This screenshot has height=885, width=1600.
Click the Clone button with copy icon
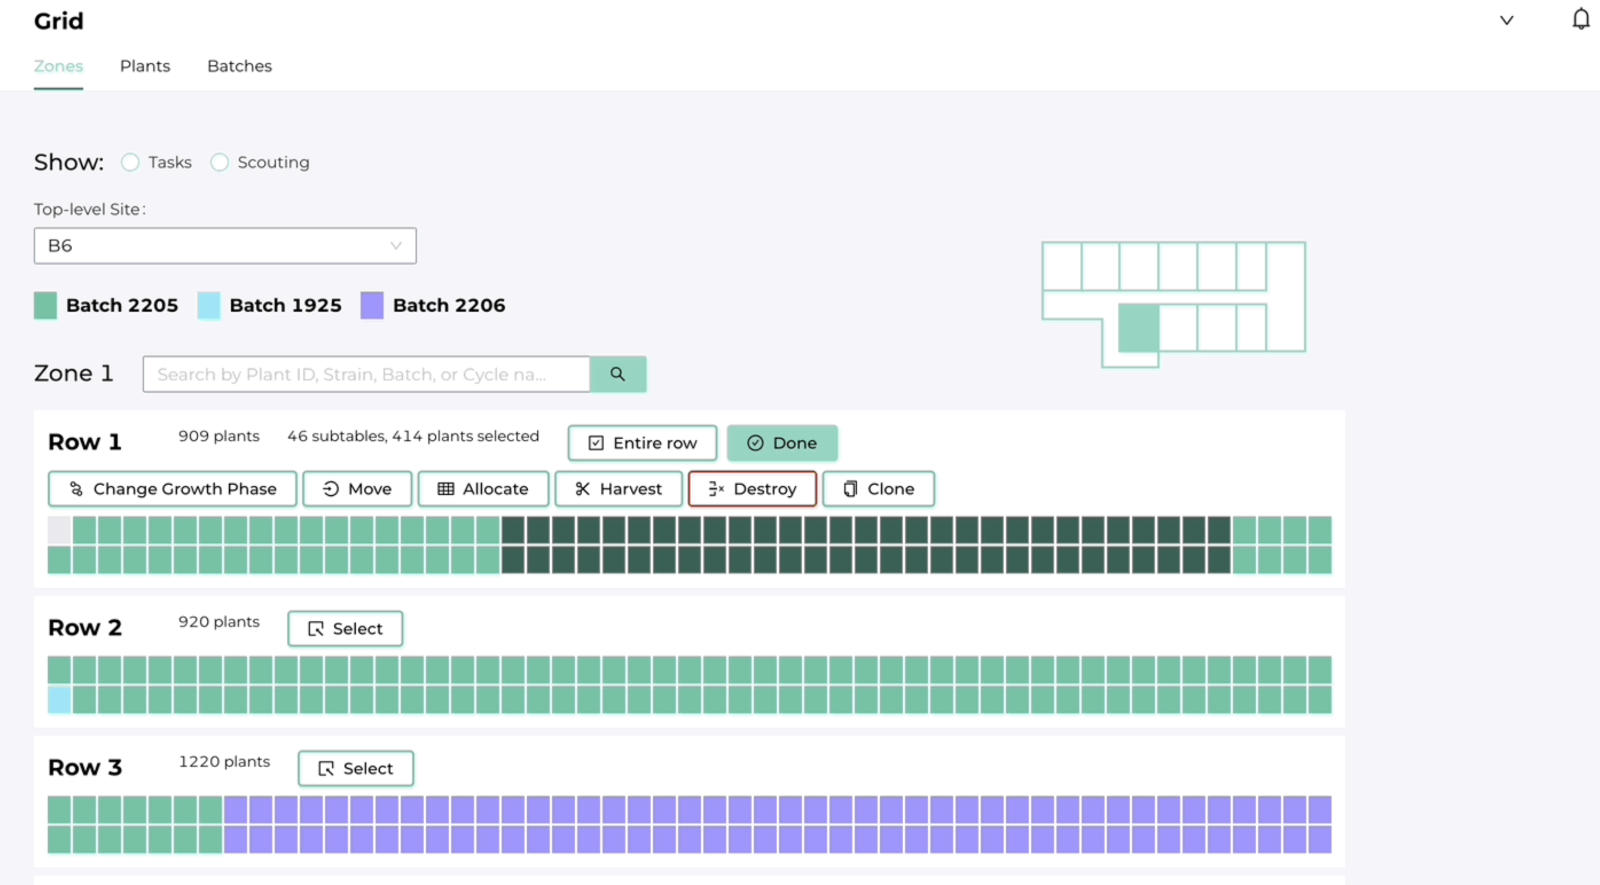click(878, 489)
